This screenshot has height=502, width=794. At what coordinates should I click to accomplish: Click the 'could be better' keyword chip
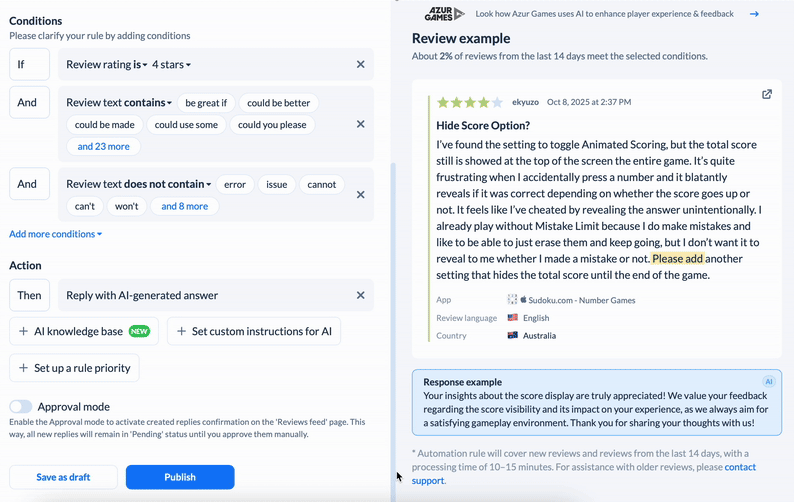point(278,103)
